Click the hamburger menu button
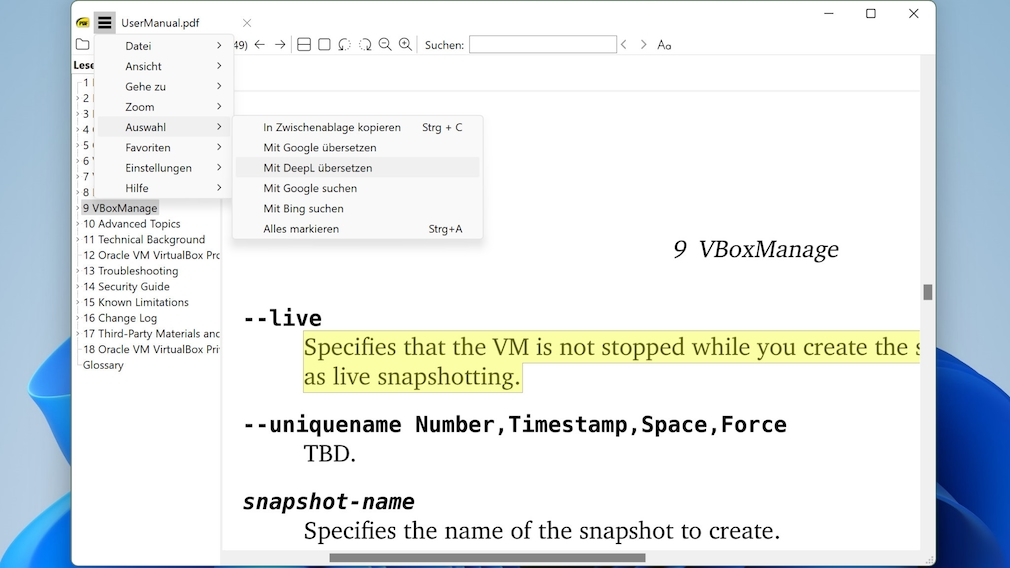Screen dimensions: 1010x568 [104, 23]
